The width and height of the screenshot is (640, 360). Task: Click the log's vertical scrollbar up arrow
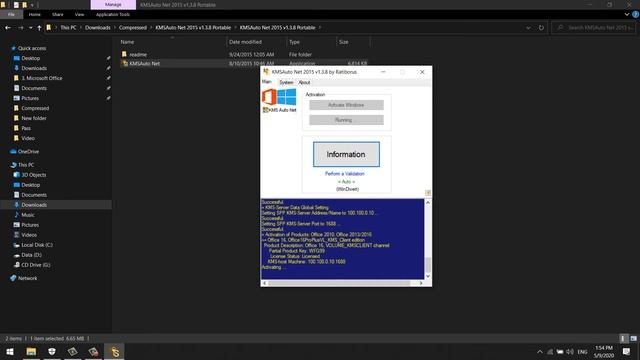click(428, 202)
